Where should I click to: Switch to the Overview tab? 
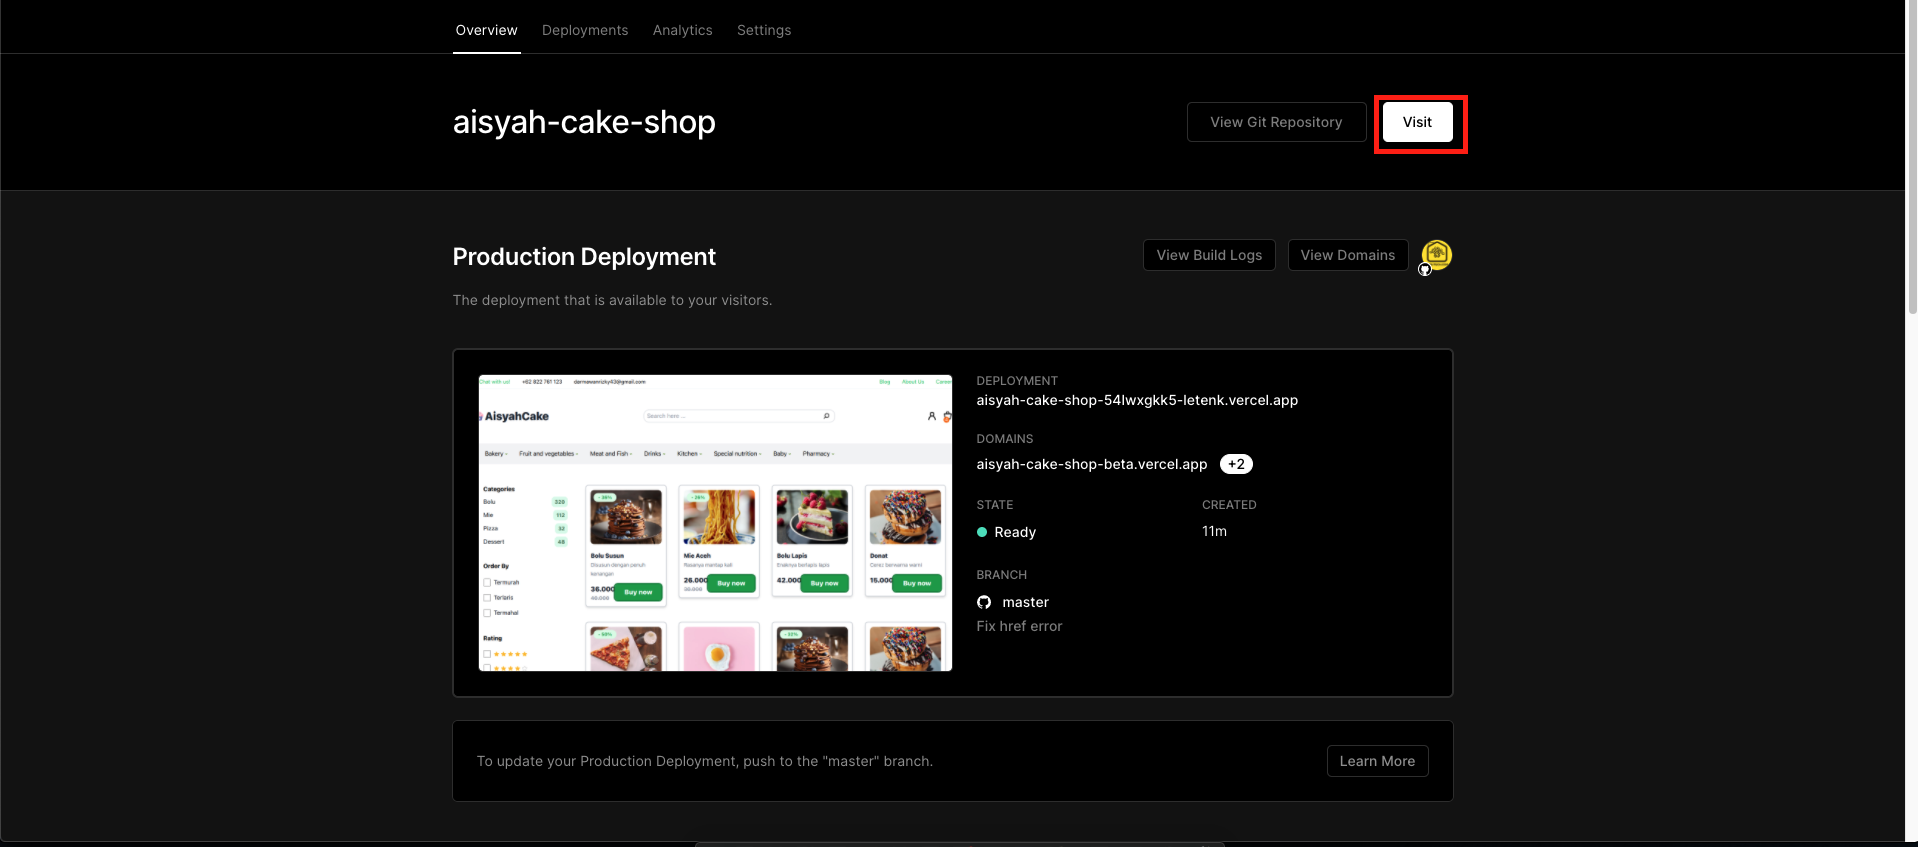[x=486, y=30]
